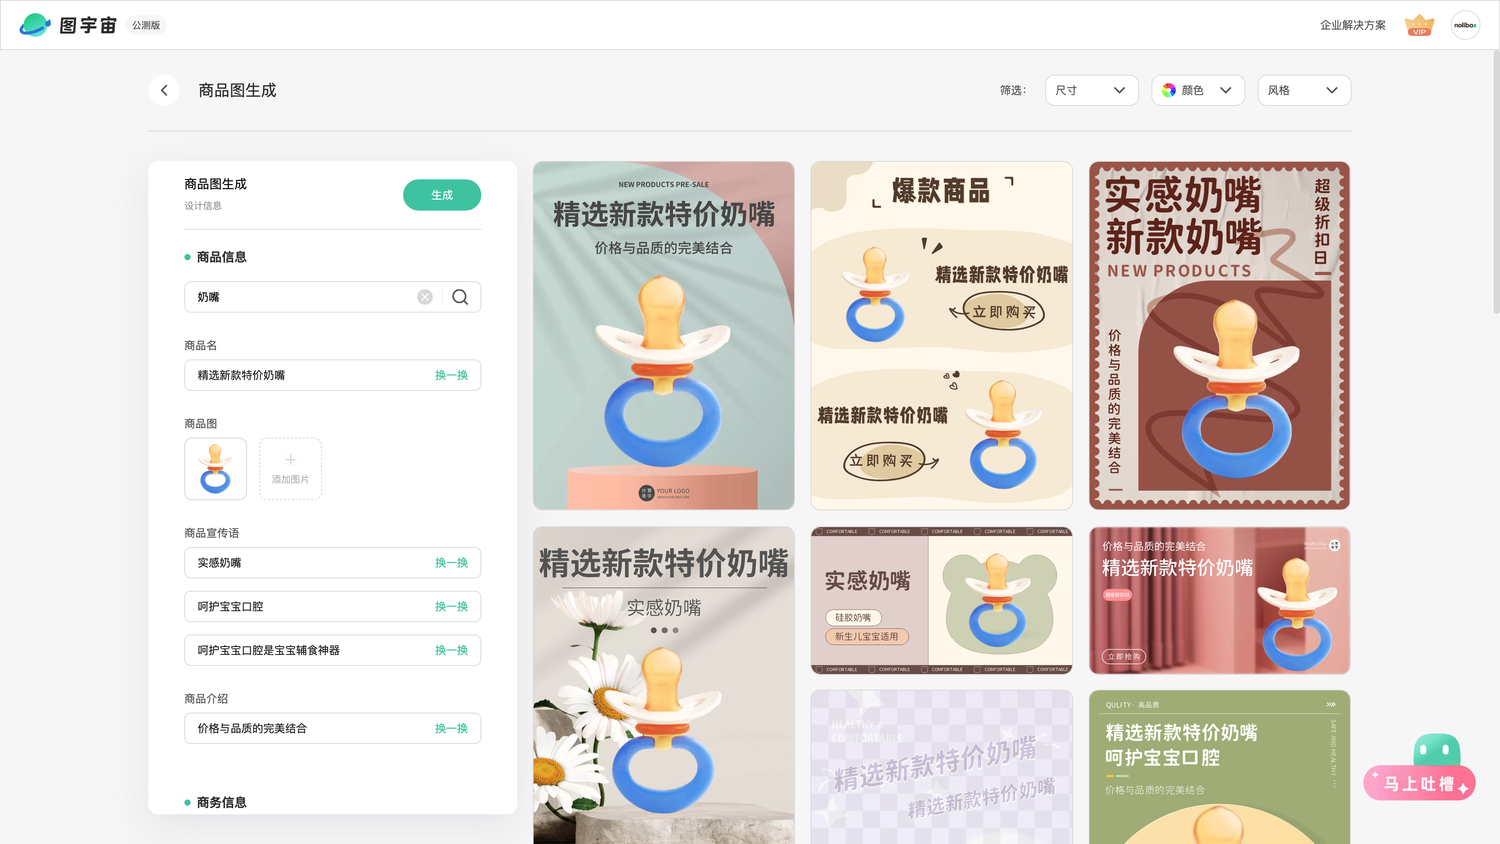Screen dimensions: 1500x844
Task: Click the 商务信息 section heading
Action: click(221, 802)
